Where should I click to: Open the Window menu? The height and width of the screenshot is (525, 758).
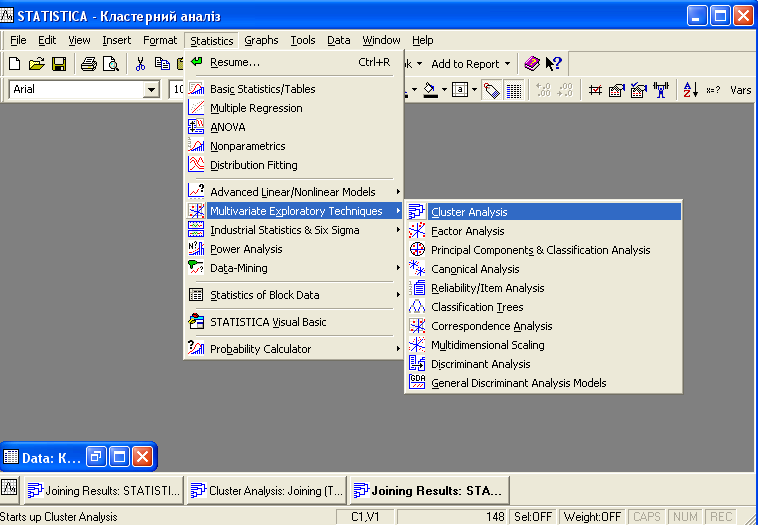click(x=381, y=40)
